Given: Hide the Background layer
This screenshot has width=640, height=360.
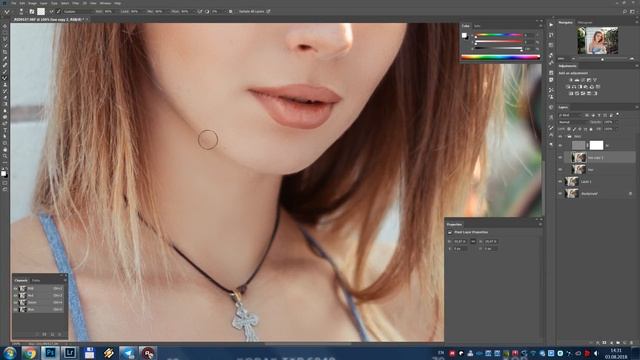Looking at the screenshot, I should (560, 193).
